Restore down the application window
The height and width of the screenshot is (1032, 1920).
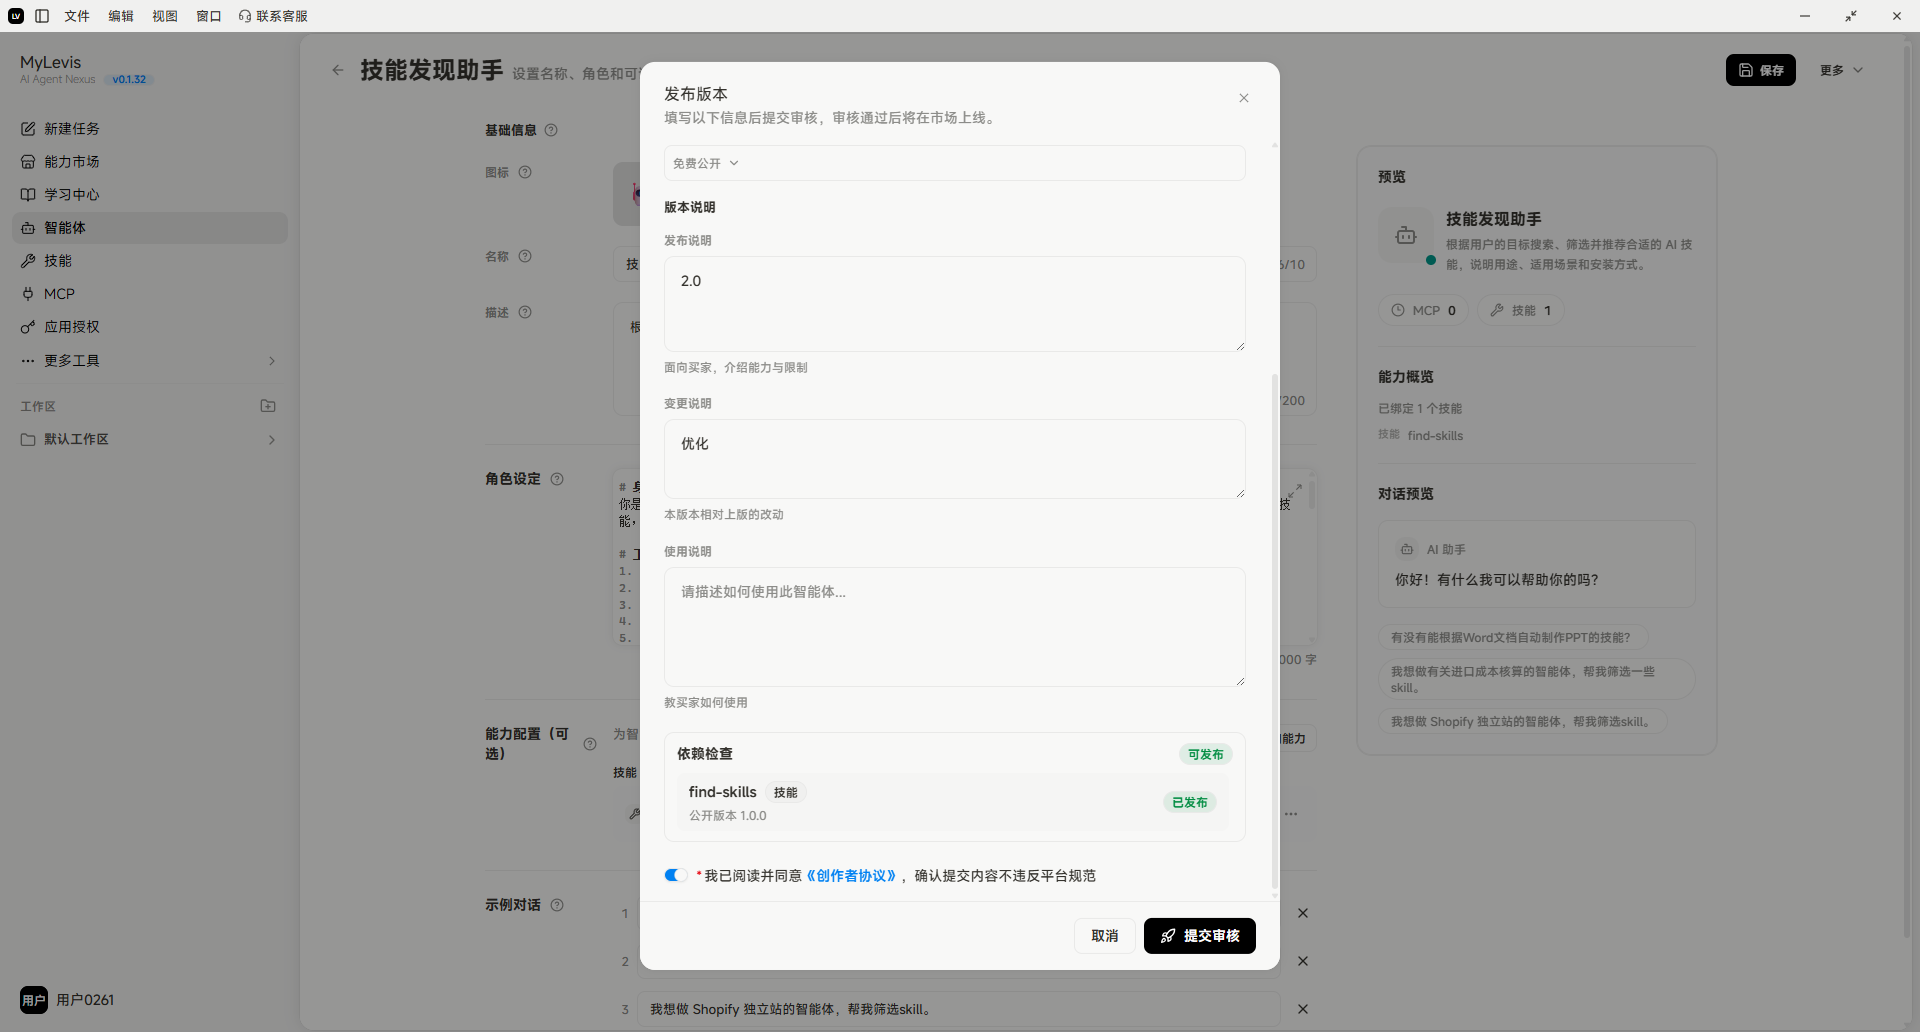[1851, 16]
